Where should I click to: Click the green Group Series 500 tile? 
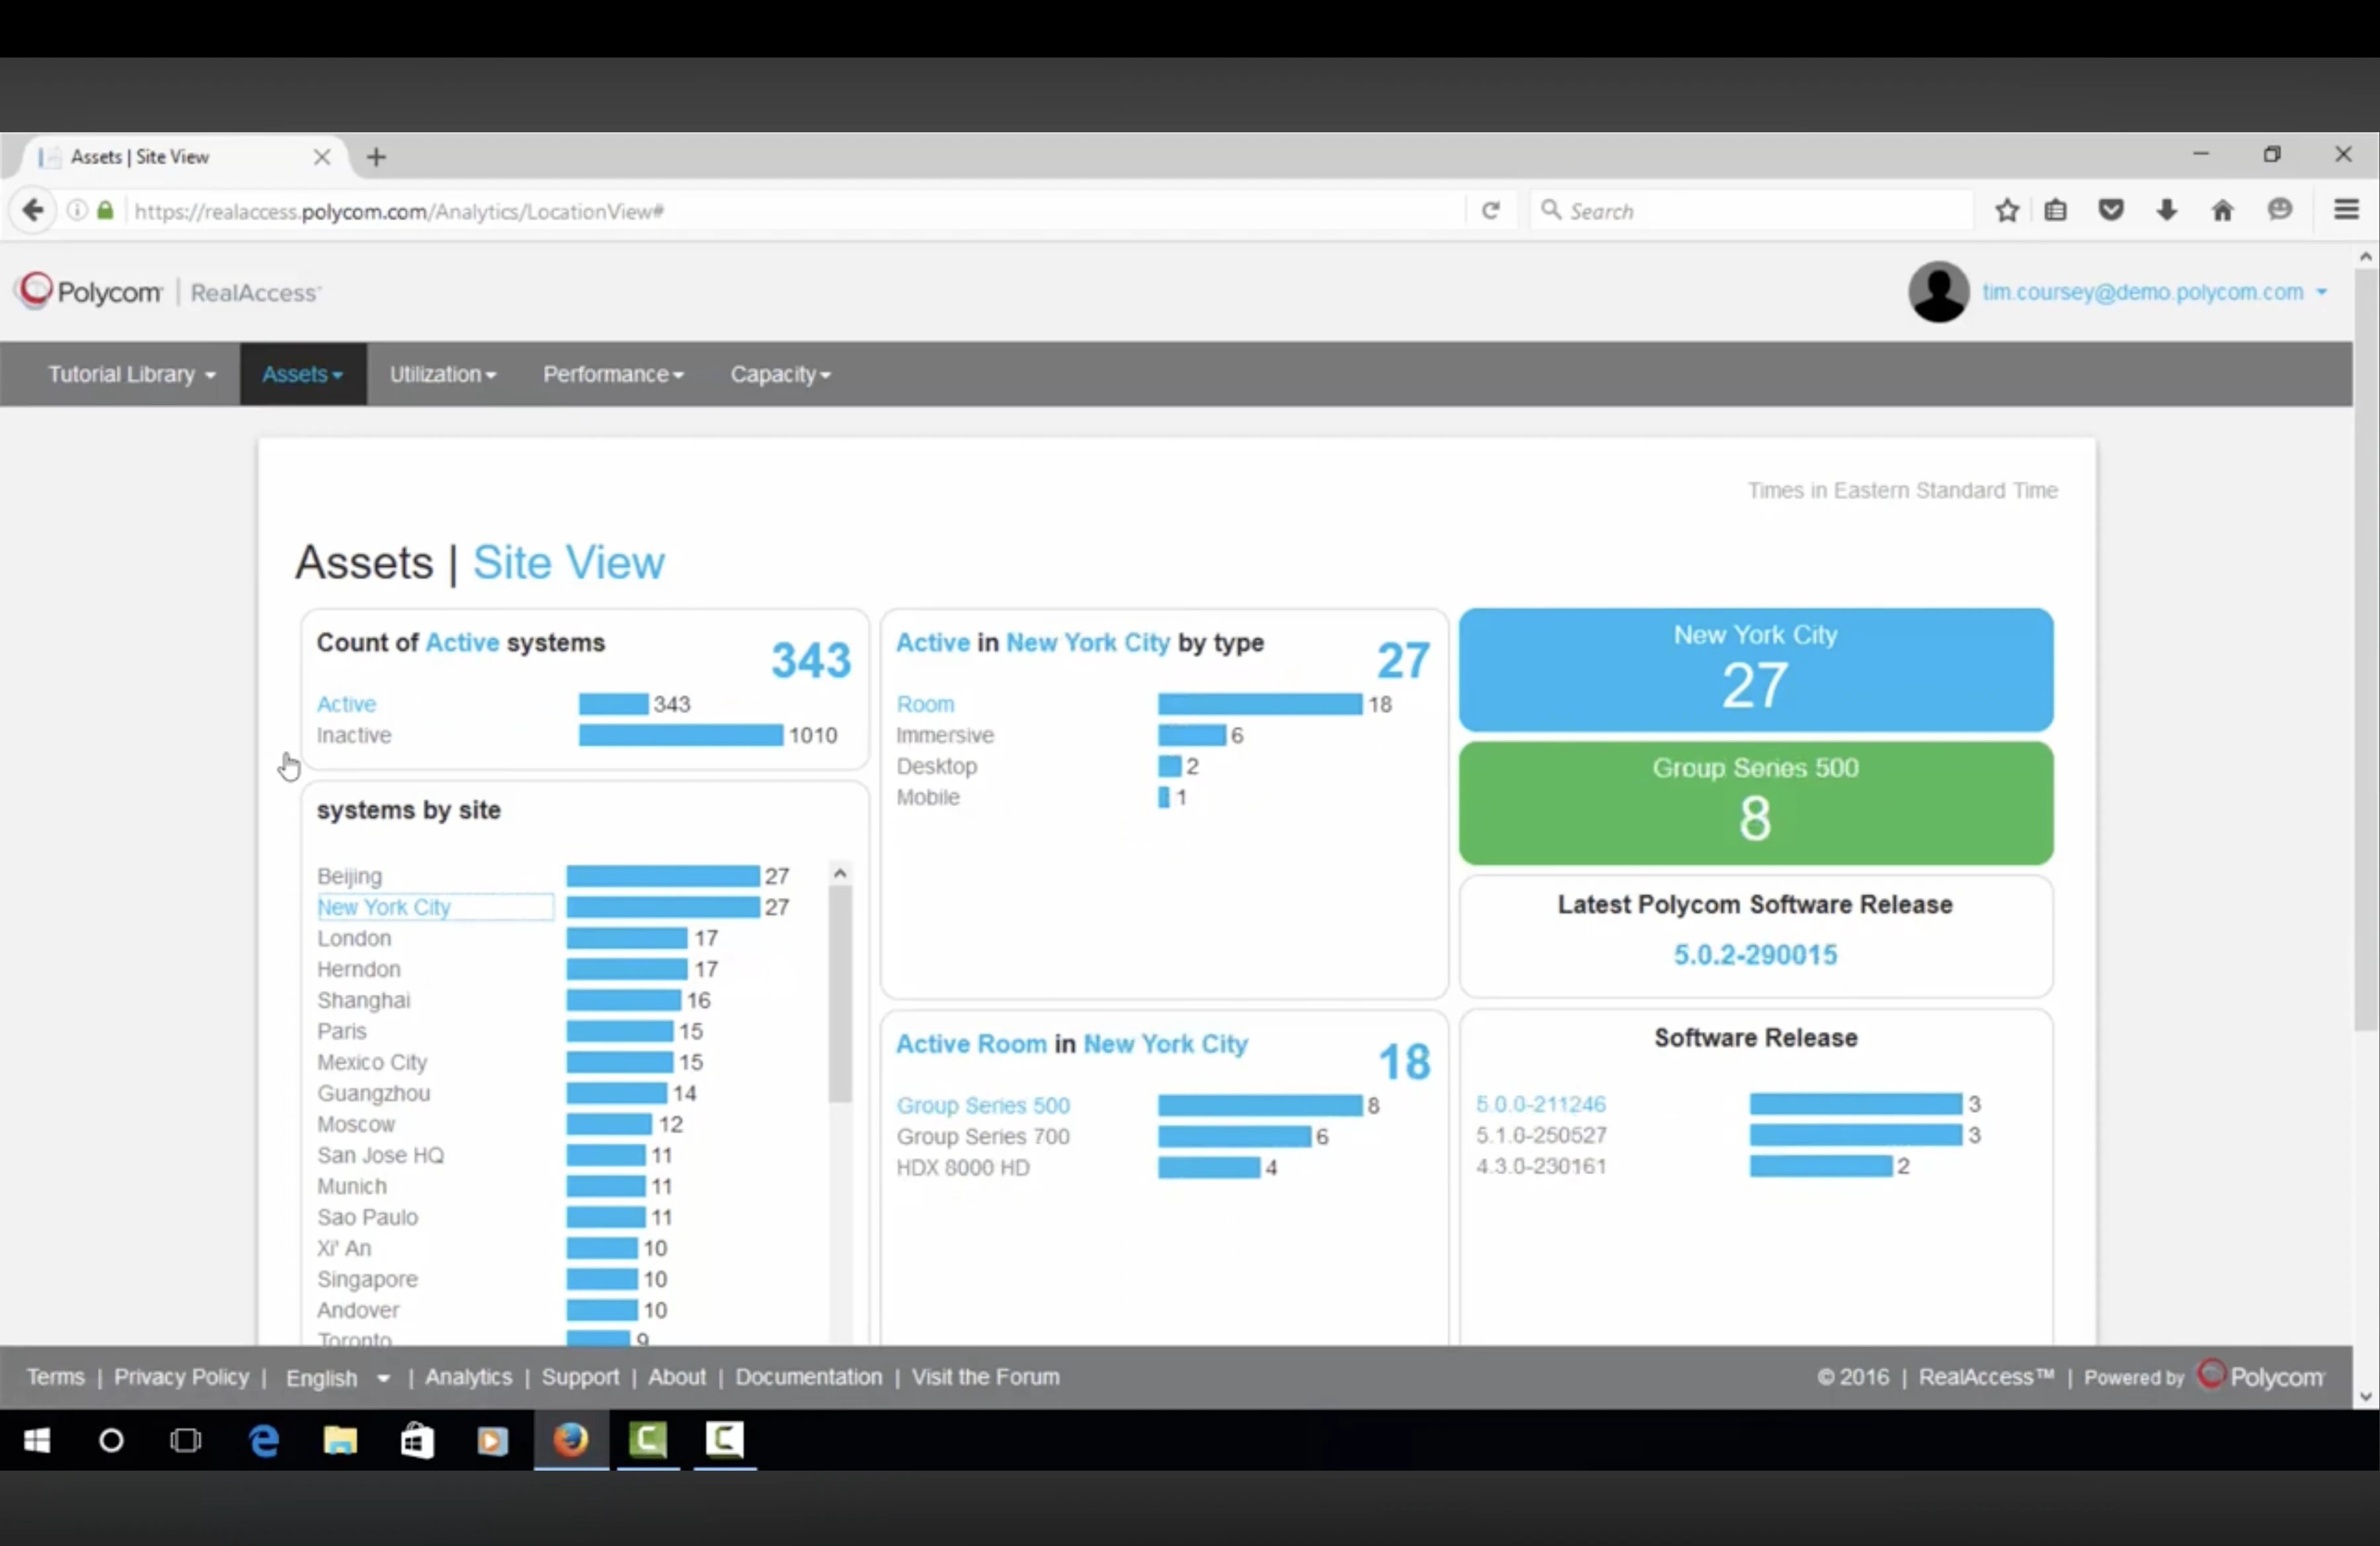[x=1755, y=802]
